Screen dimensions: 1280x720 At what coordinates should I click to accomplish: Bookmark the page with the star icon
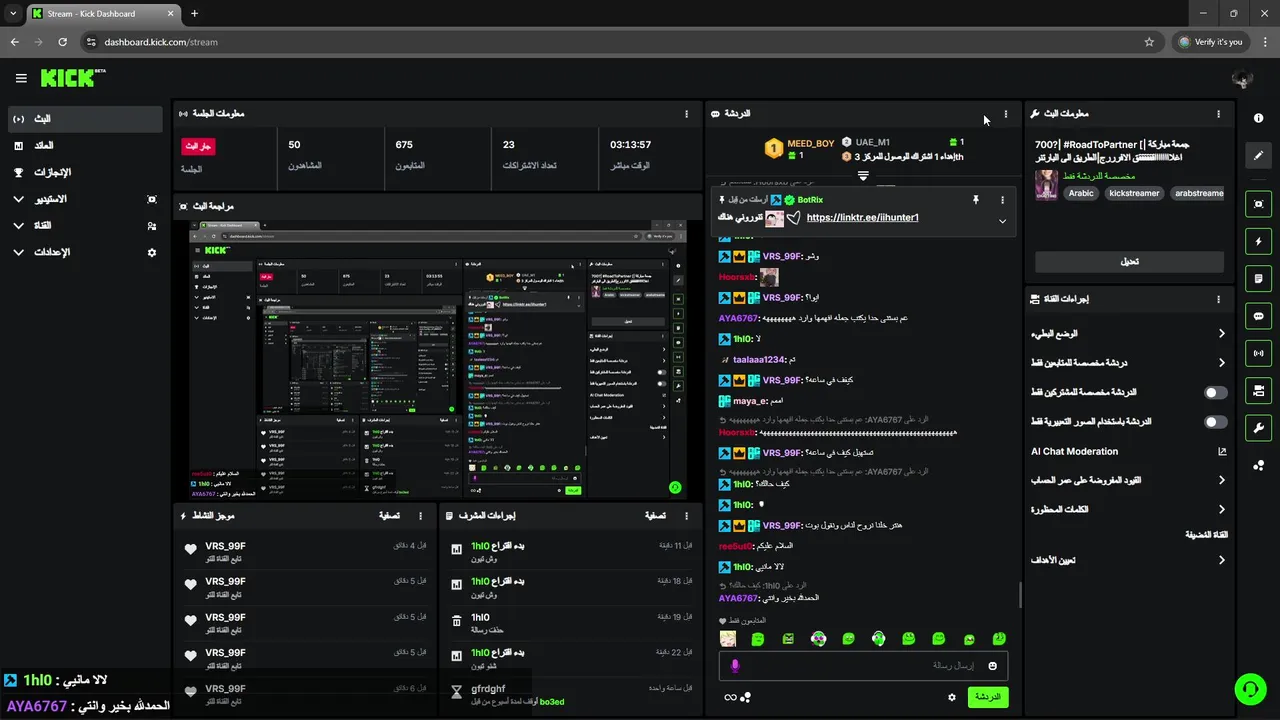(x=1149, y=42)
